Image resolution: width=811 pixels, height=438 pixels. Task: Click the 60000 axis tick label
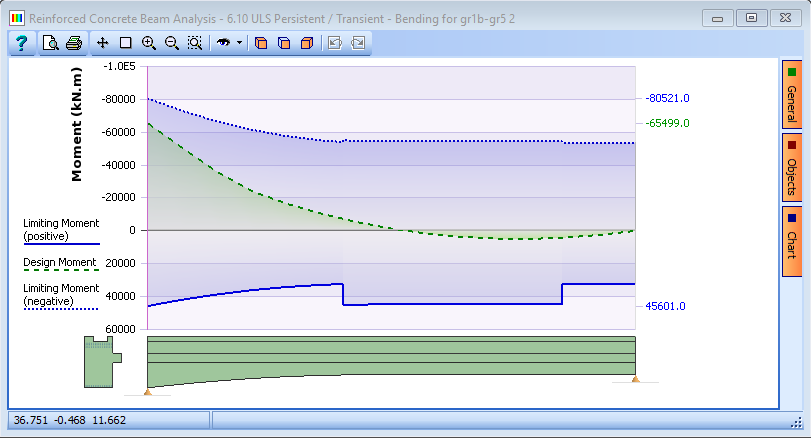tap(121, 329)
